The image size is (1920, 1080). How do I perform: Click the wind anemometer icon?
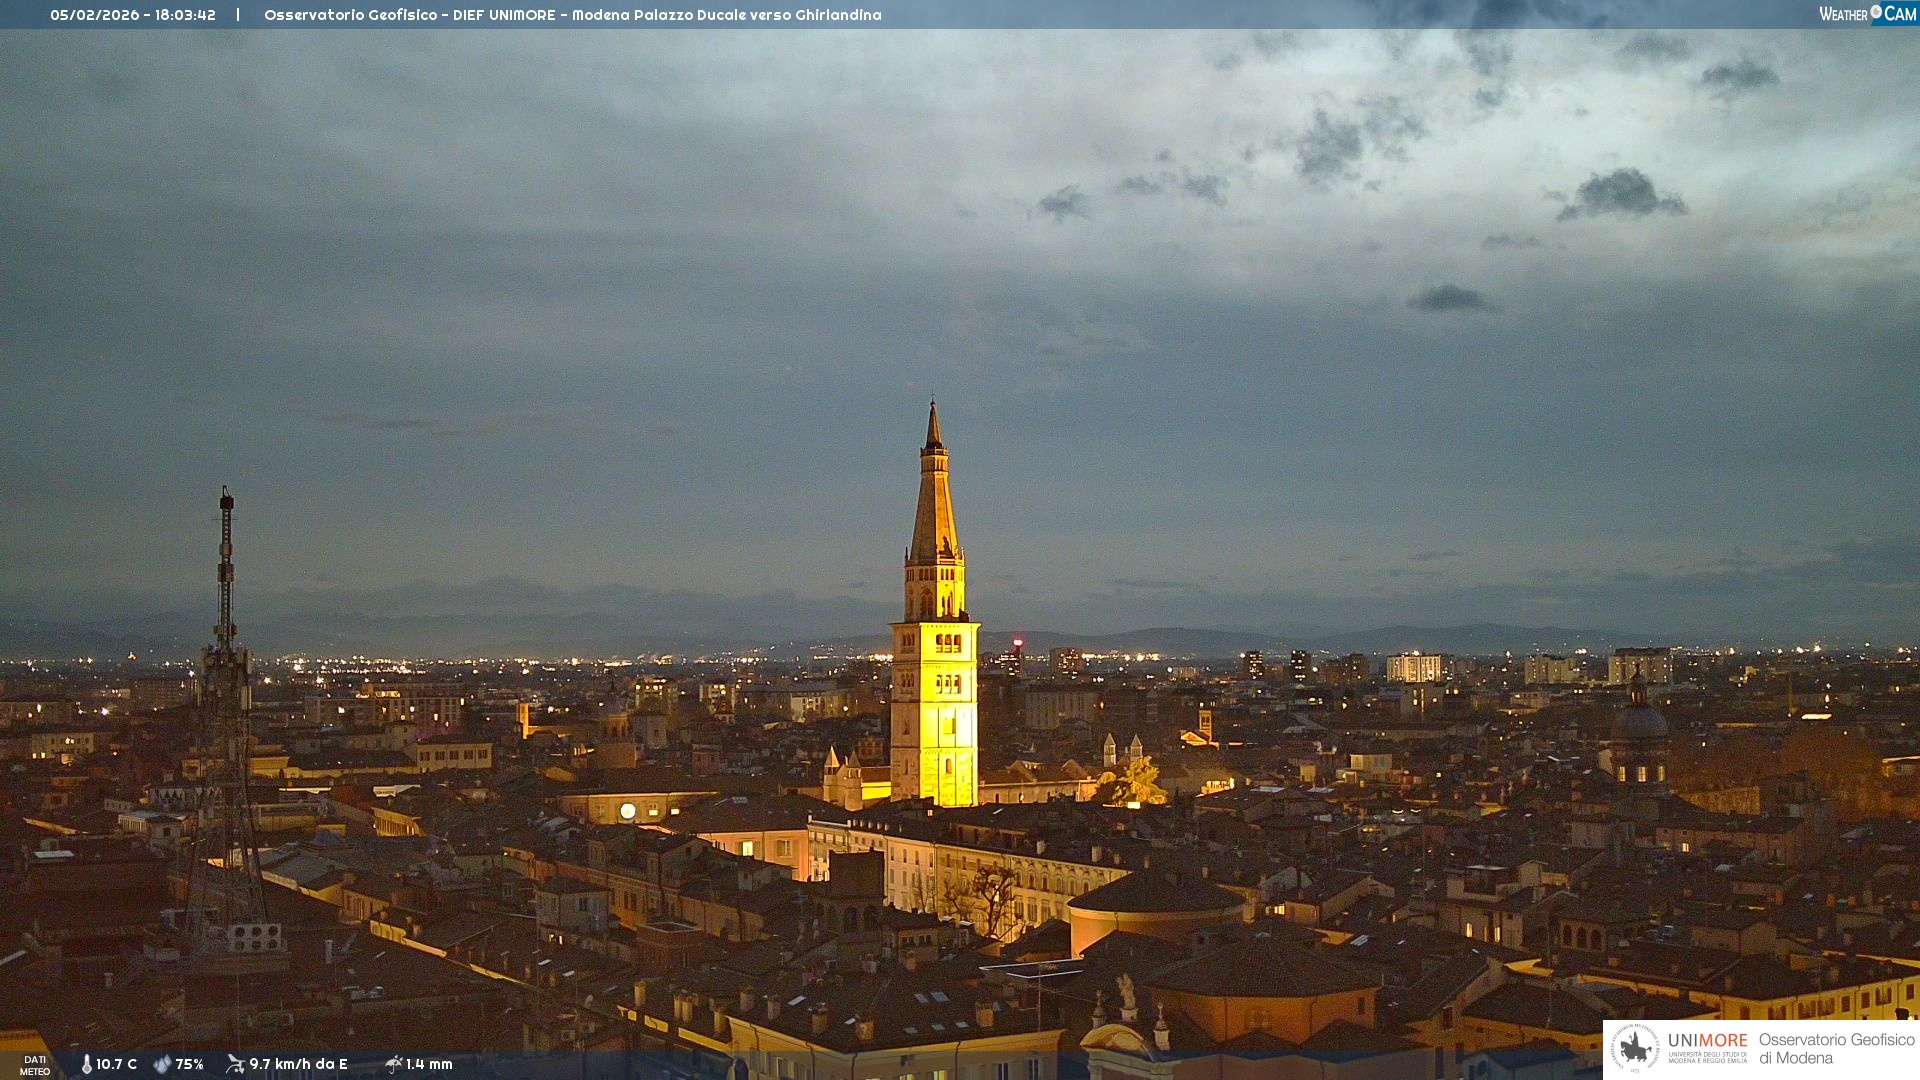click(235, 1064)
